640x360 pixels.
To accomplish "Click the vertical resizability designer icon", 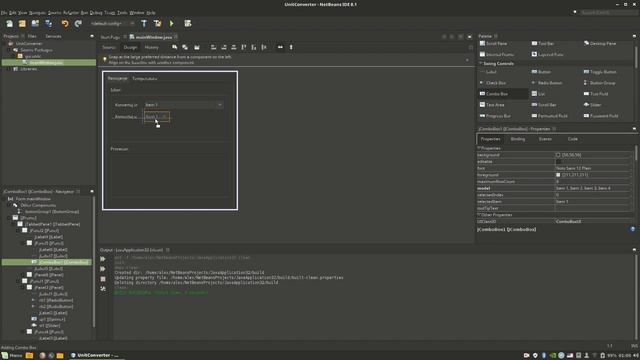I will pyautogui.click(x=291, y=47).
